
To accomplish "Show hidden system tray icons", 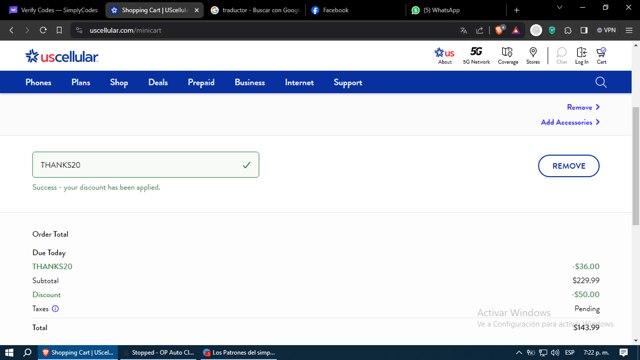I will click(x=519, y=352).
